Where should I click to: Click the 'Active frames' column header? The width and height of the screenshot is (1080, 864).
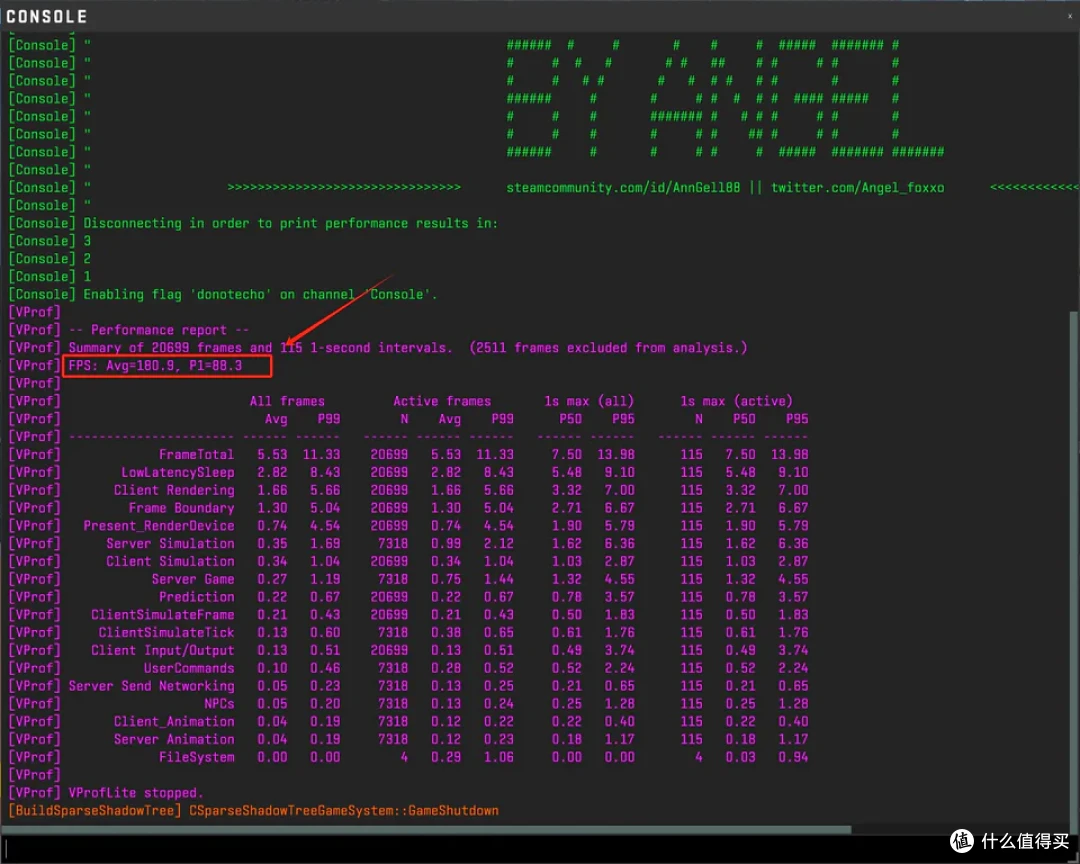(442, 402)
